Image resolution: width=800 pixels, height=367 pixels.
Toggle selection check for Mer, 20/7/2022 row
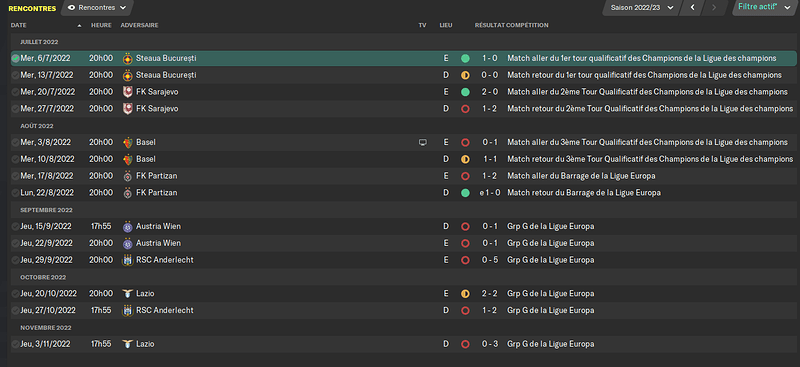[x=15, y=92]
